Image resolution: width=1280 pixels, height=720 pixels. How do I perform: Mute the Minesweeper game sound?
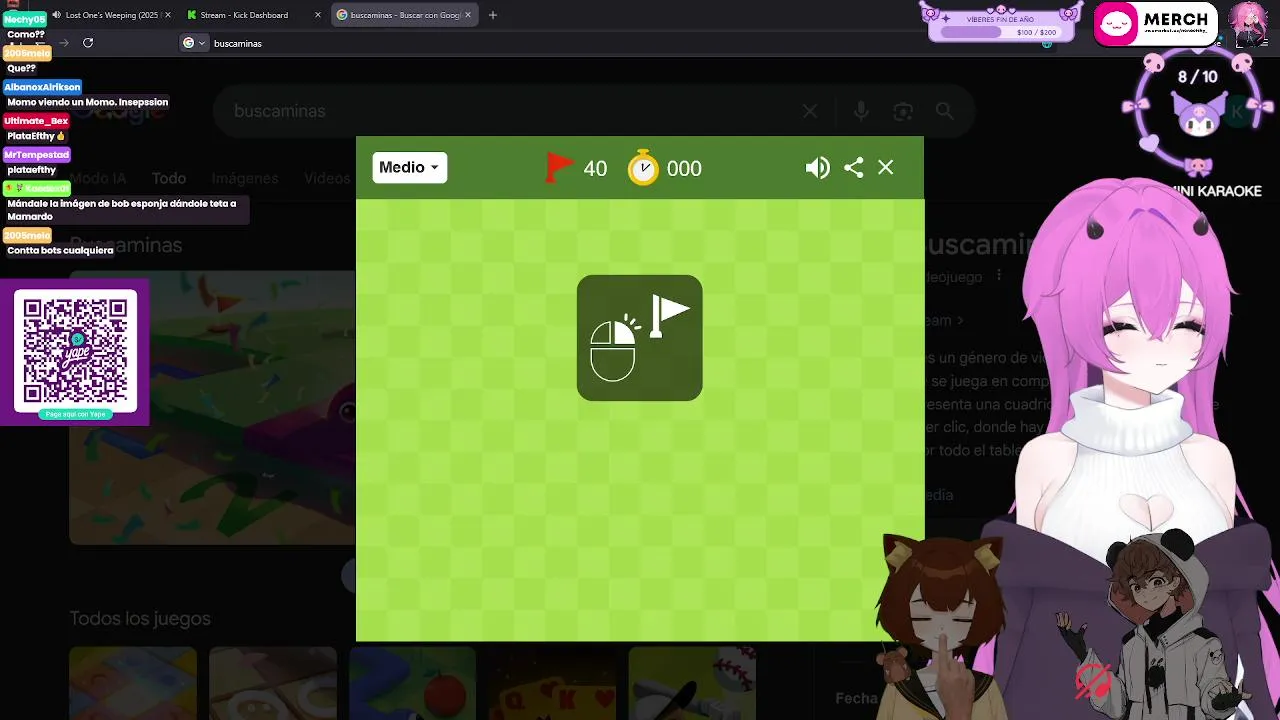point(817,168)
